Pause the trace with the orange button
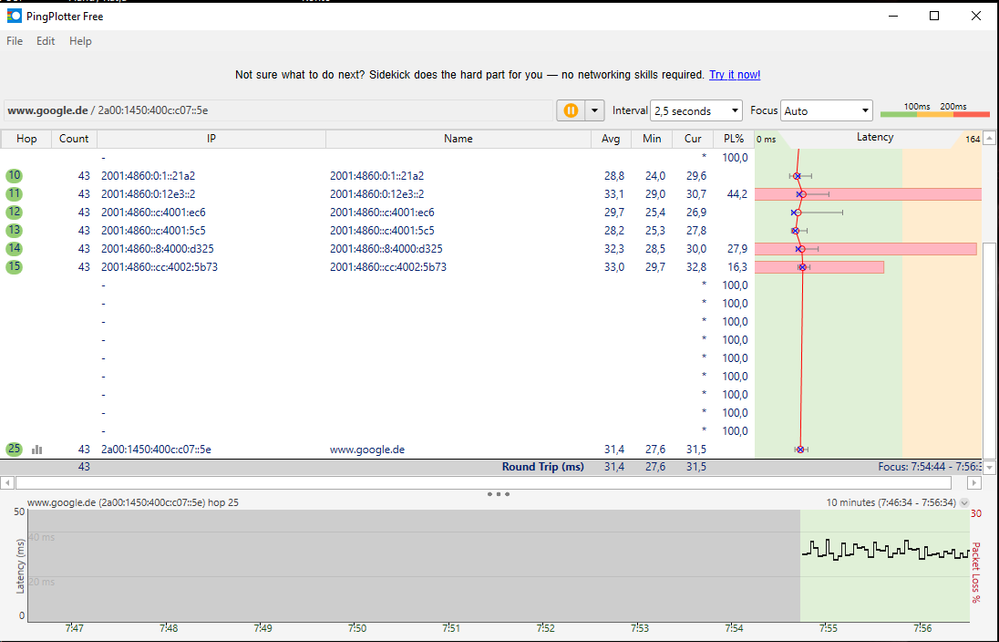 coord(571,110)
